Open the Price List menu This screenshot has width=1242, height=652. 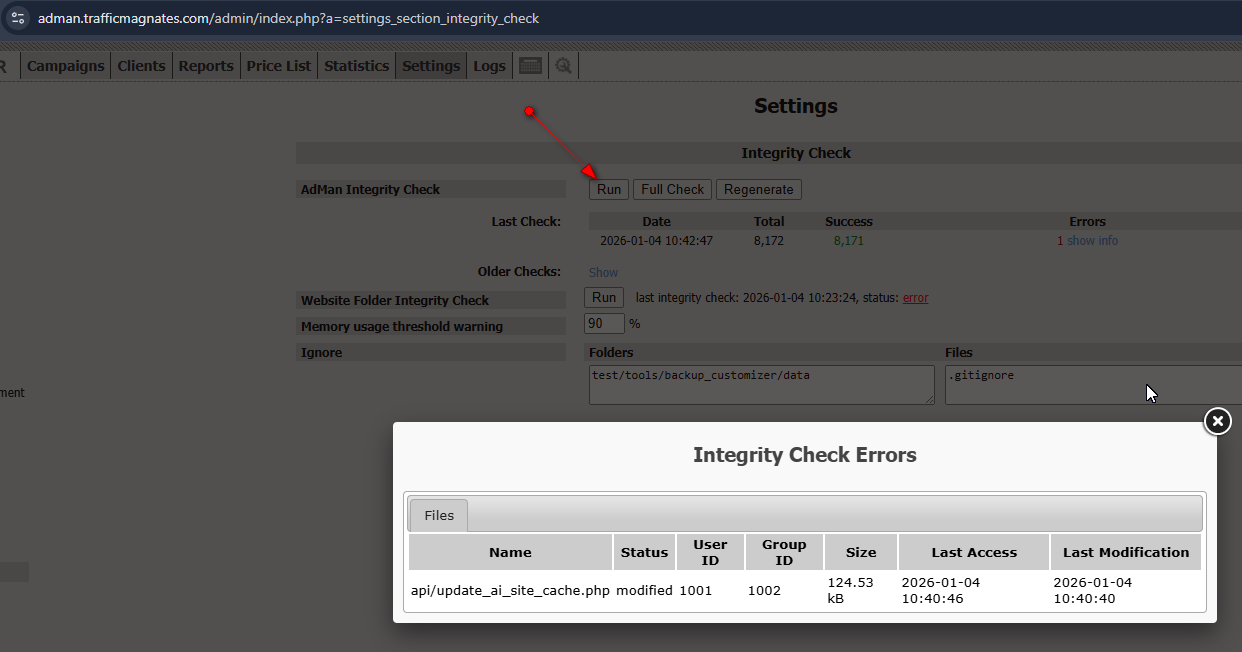point(279,66)
